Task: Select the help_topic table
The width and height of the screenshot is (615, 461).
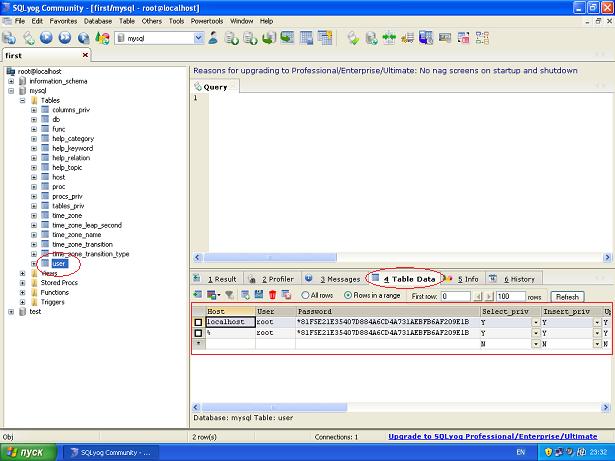Action: tap(67, 168)
